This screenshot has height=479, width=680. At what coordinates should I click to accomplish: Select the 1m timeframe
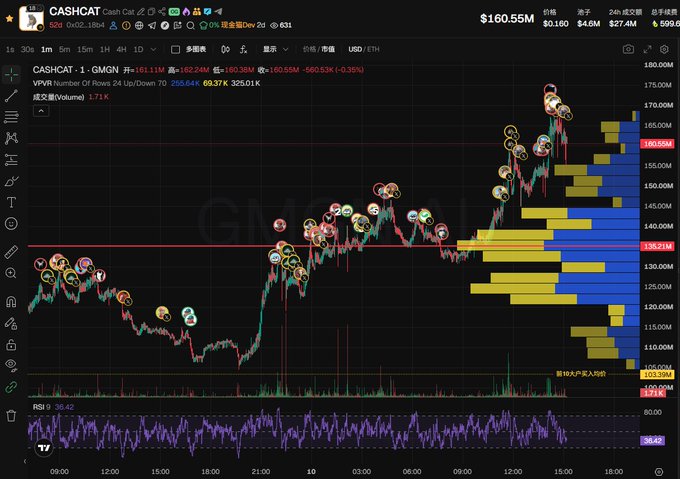click(46, 49)
